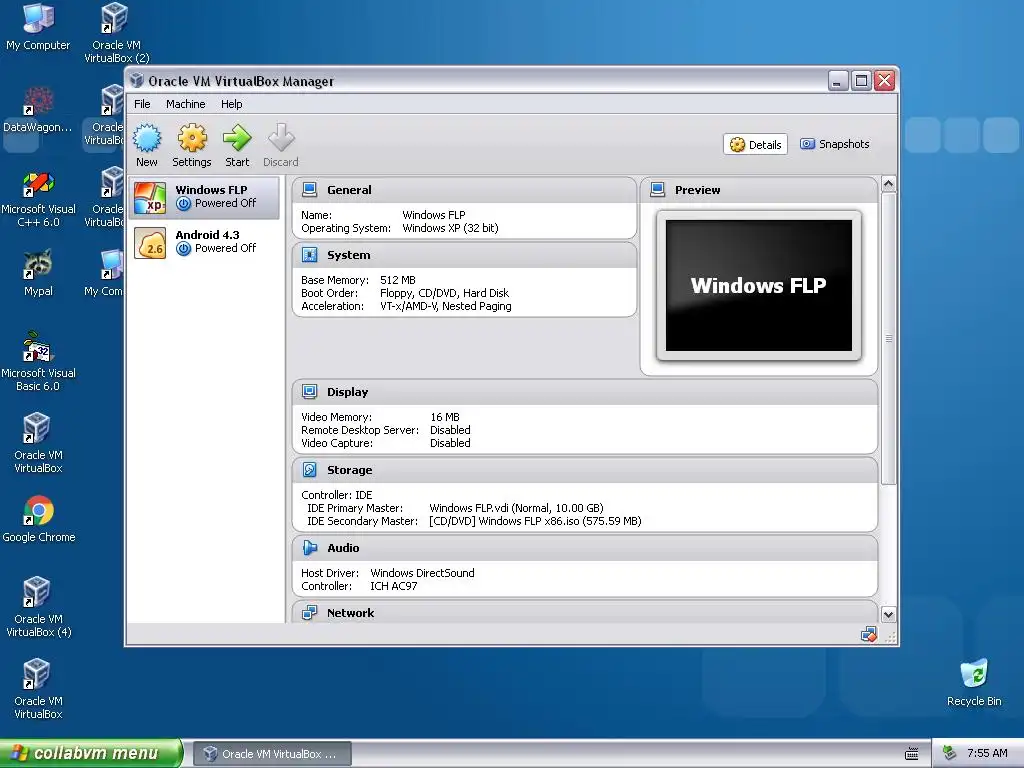1024x768 pixels.
Task: Open the General section title link
Action: coord(349,190)
